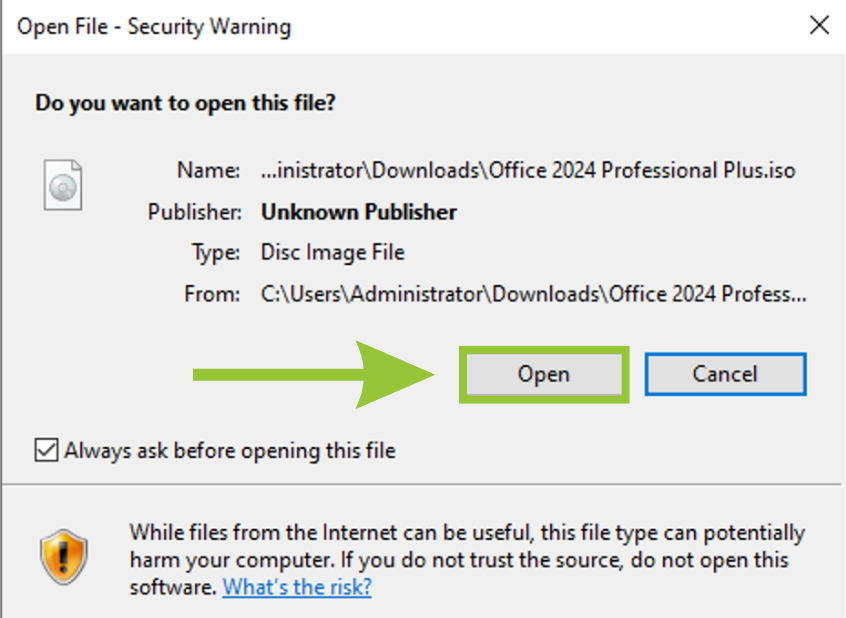846x618 pixels.
Task: Click the 'Publisher:' field label
Action: pos(195,212)
